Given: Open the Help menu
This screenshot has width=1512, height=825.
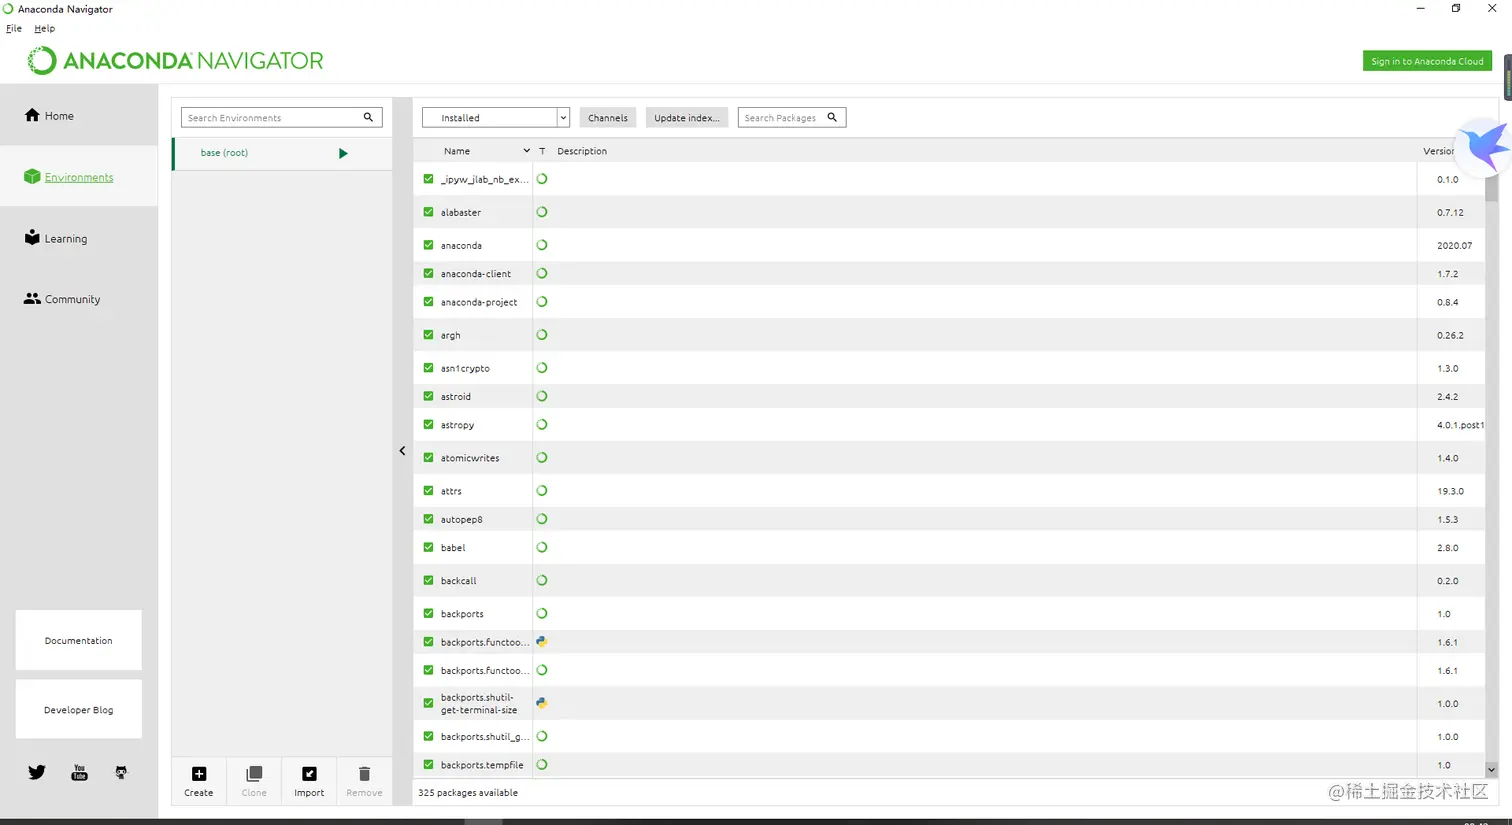Looking at the screenshot, I should coord(45,28).
